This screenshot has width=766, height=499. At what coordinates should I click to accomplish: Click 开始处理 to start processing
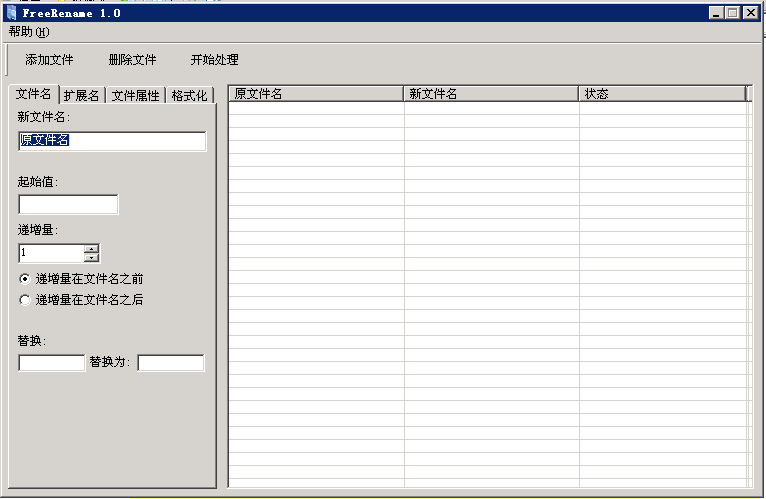pyautogui.click(x=214, y=60)
